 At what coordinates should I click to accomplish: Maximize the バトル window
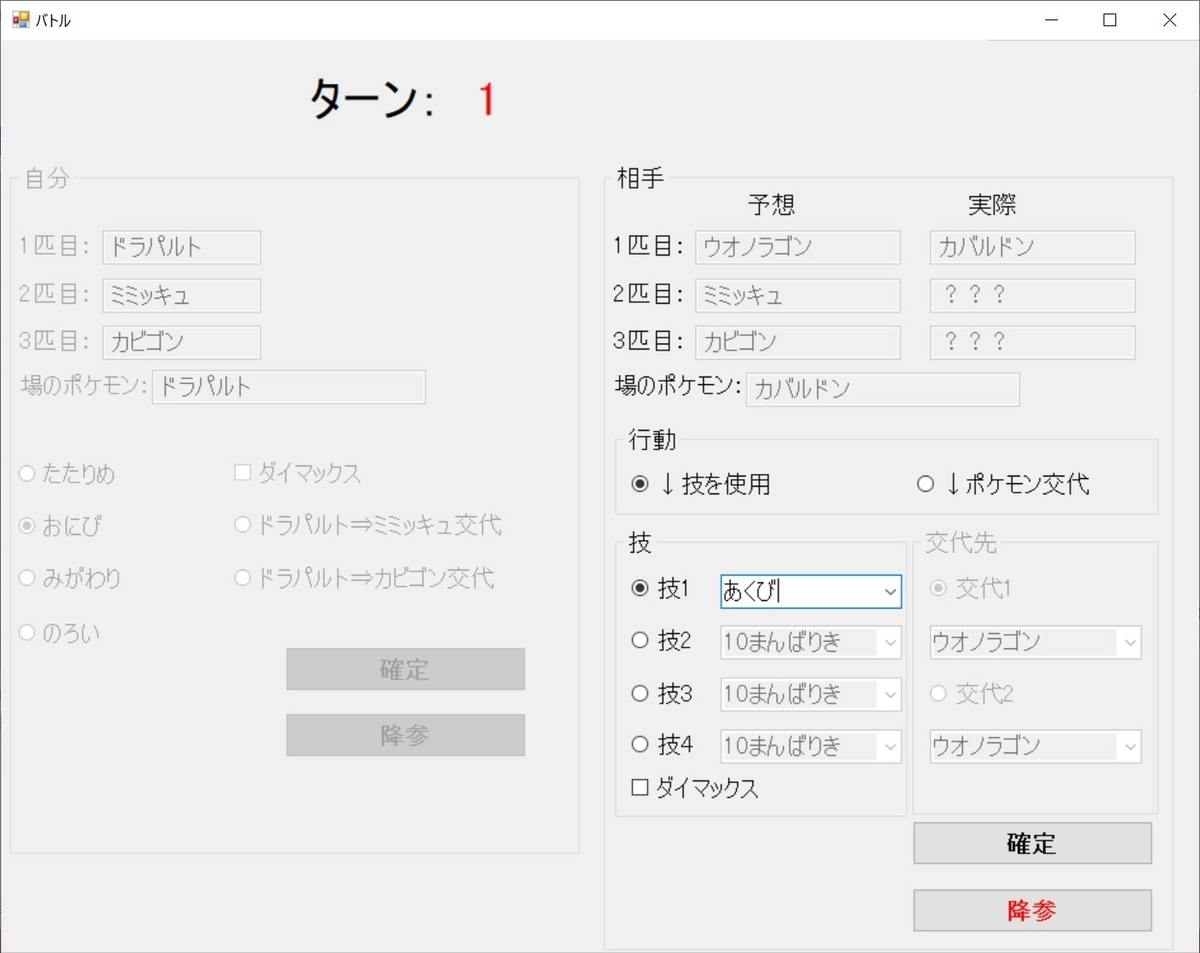pyautogui.click(x=1110, y=20)
